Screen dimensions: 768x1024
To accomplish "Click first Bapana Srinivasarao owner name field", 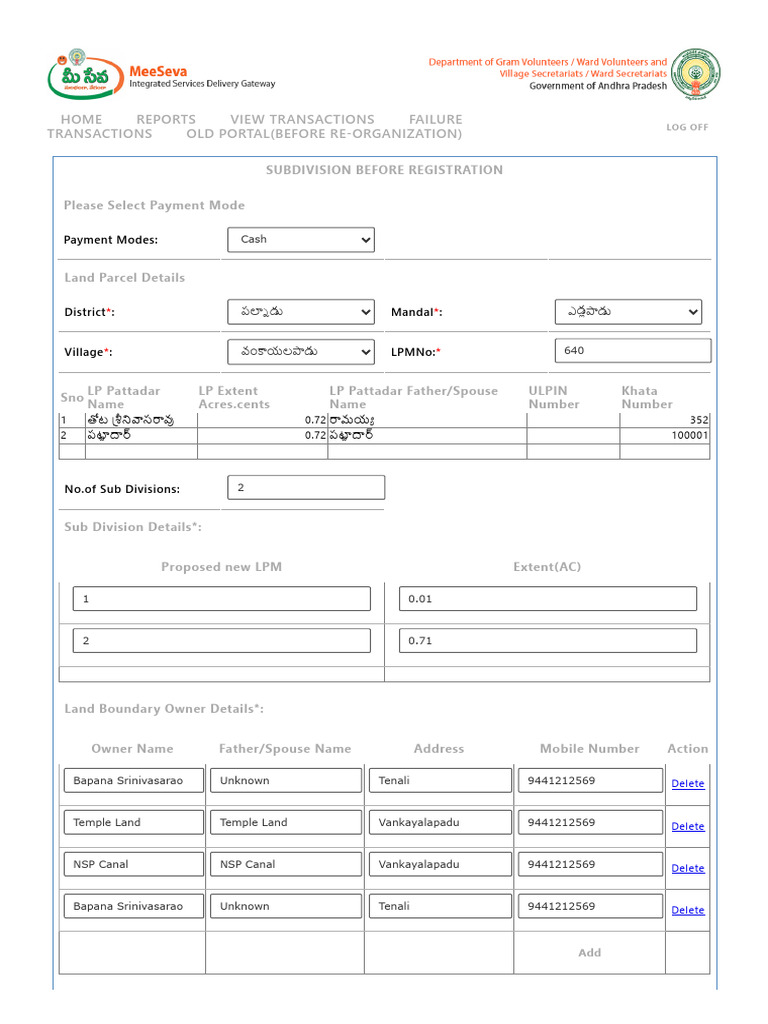I will [134, 780].
